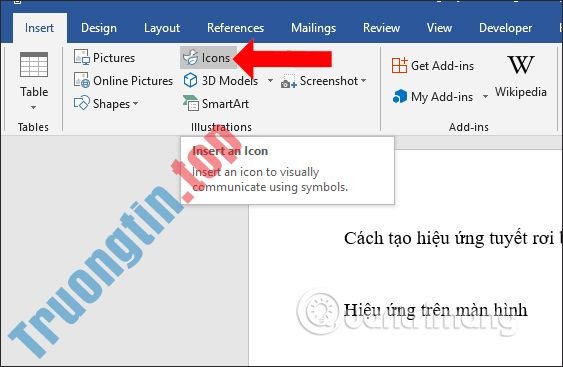563x367 pixels.
Task: Click the Get Add-ins store icon
Action: (x=400, y=65)
